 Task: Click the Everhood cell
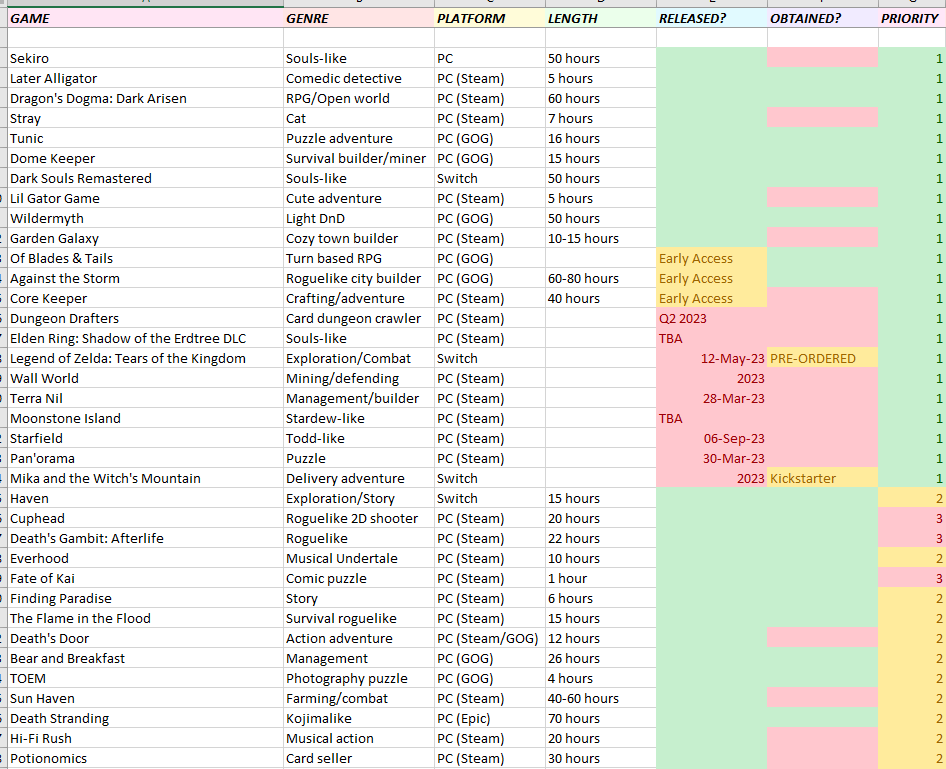(145, 558)
